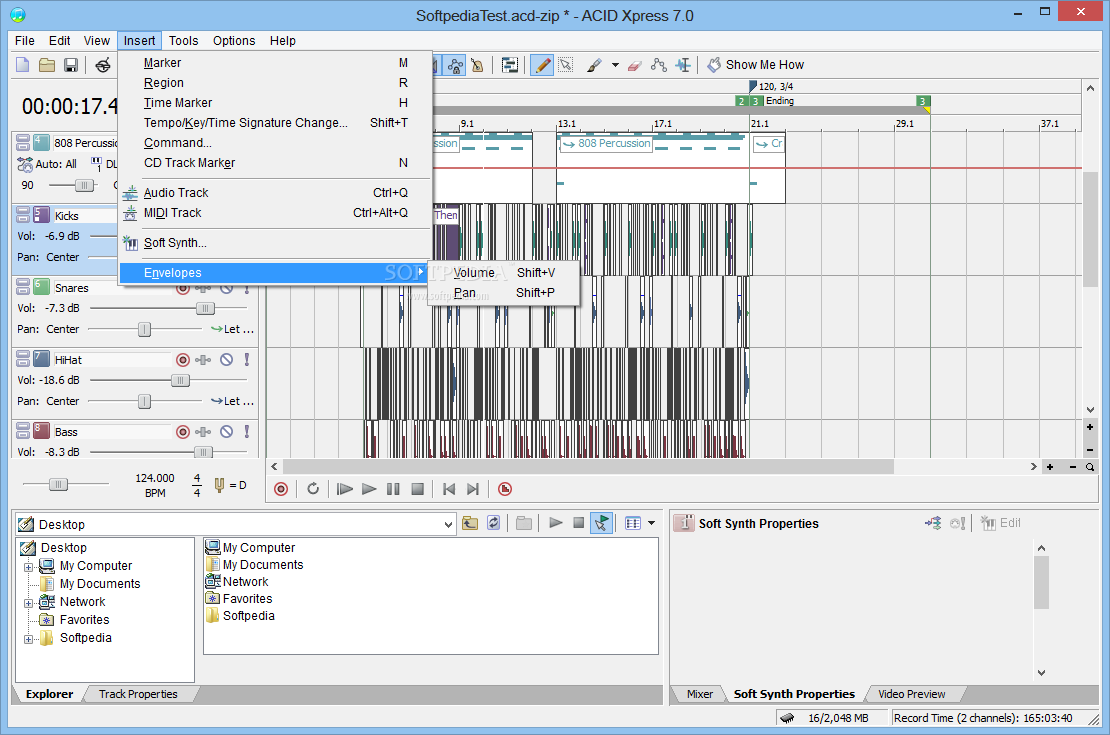Select the Erase tool
This screenshot has width=1110, height=735.
(635, 65)
